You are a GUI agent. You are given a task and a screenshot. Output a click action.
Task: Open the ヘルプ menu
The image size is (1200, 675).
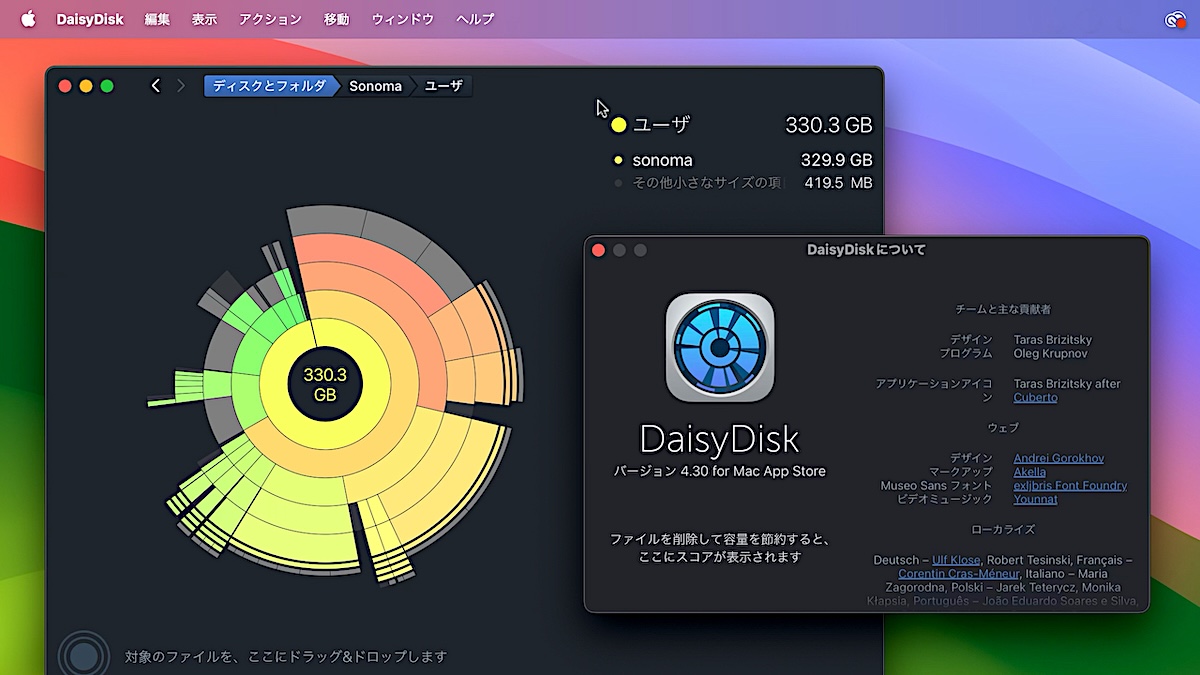[x=475, y=19]
